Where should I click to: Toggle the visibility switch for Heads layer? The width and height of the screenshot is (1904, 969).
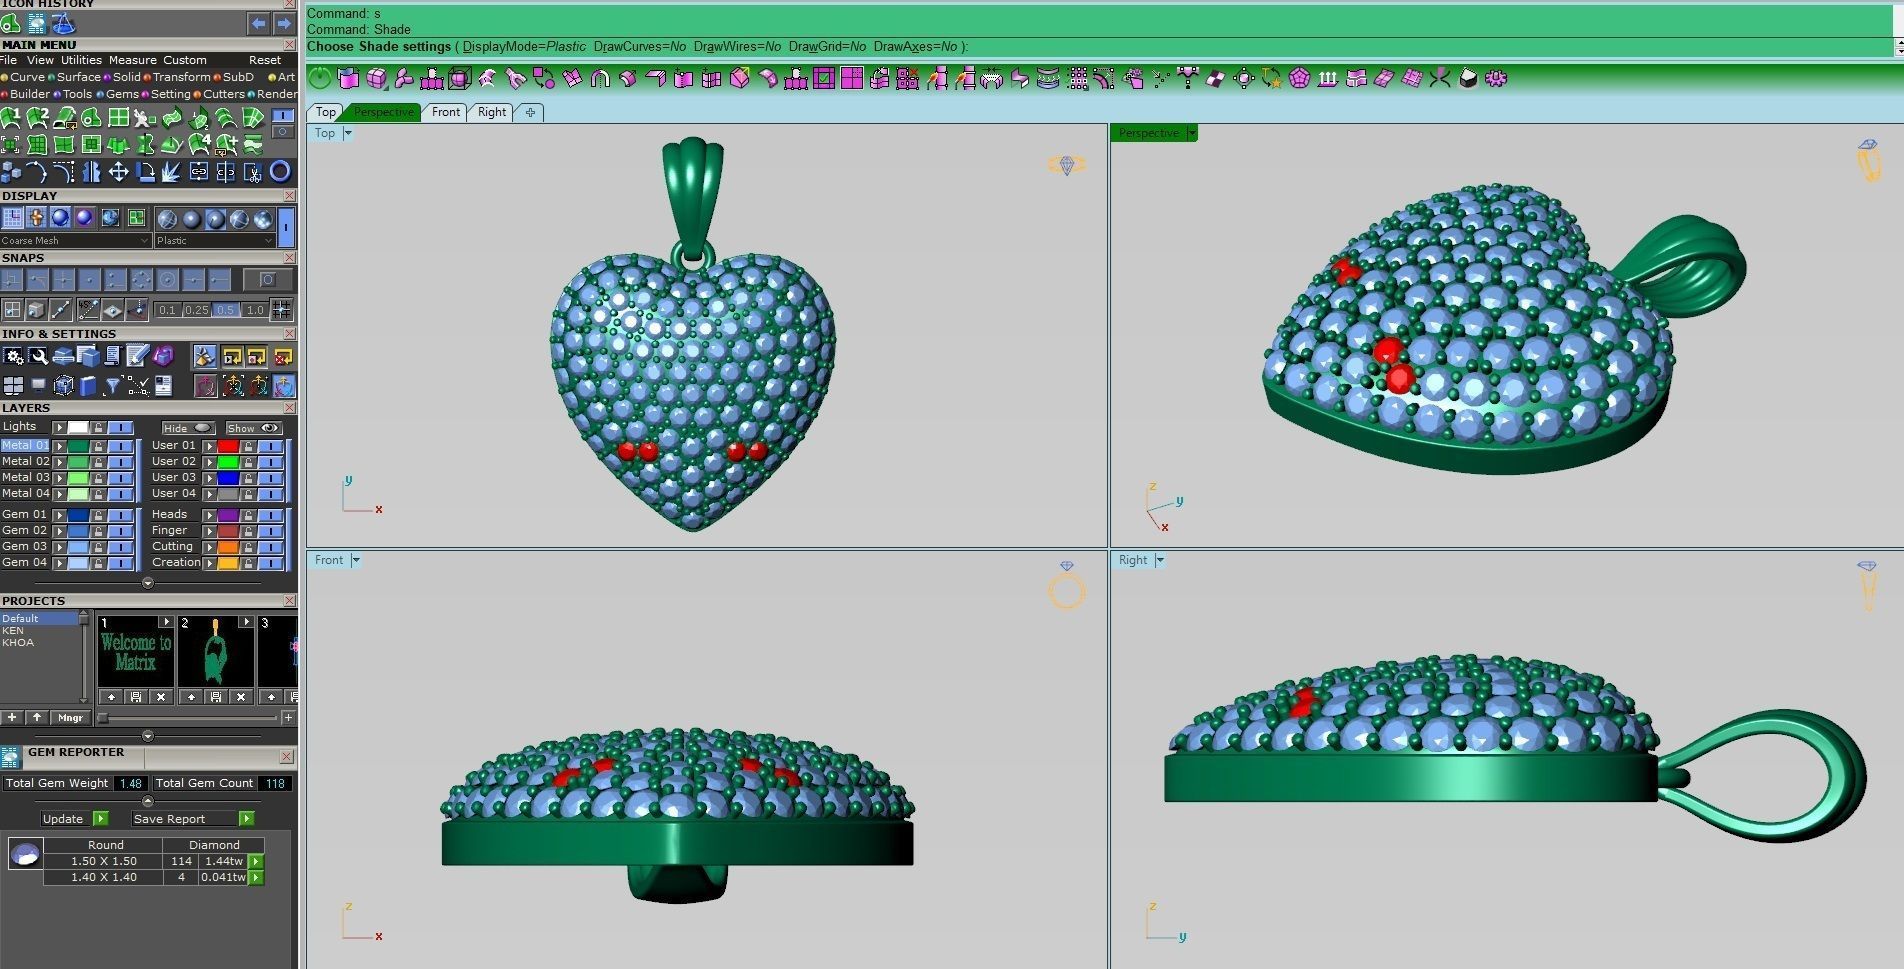coord(270,515)
